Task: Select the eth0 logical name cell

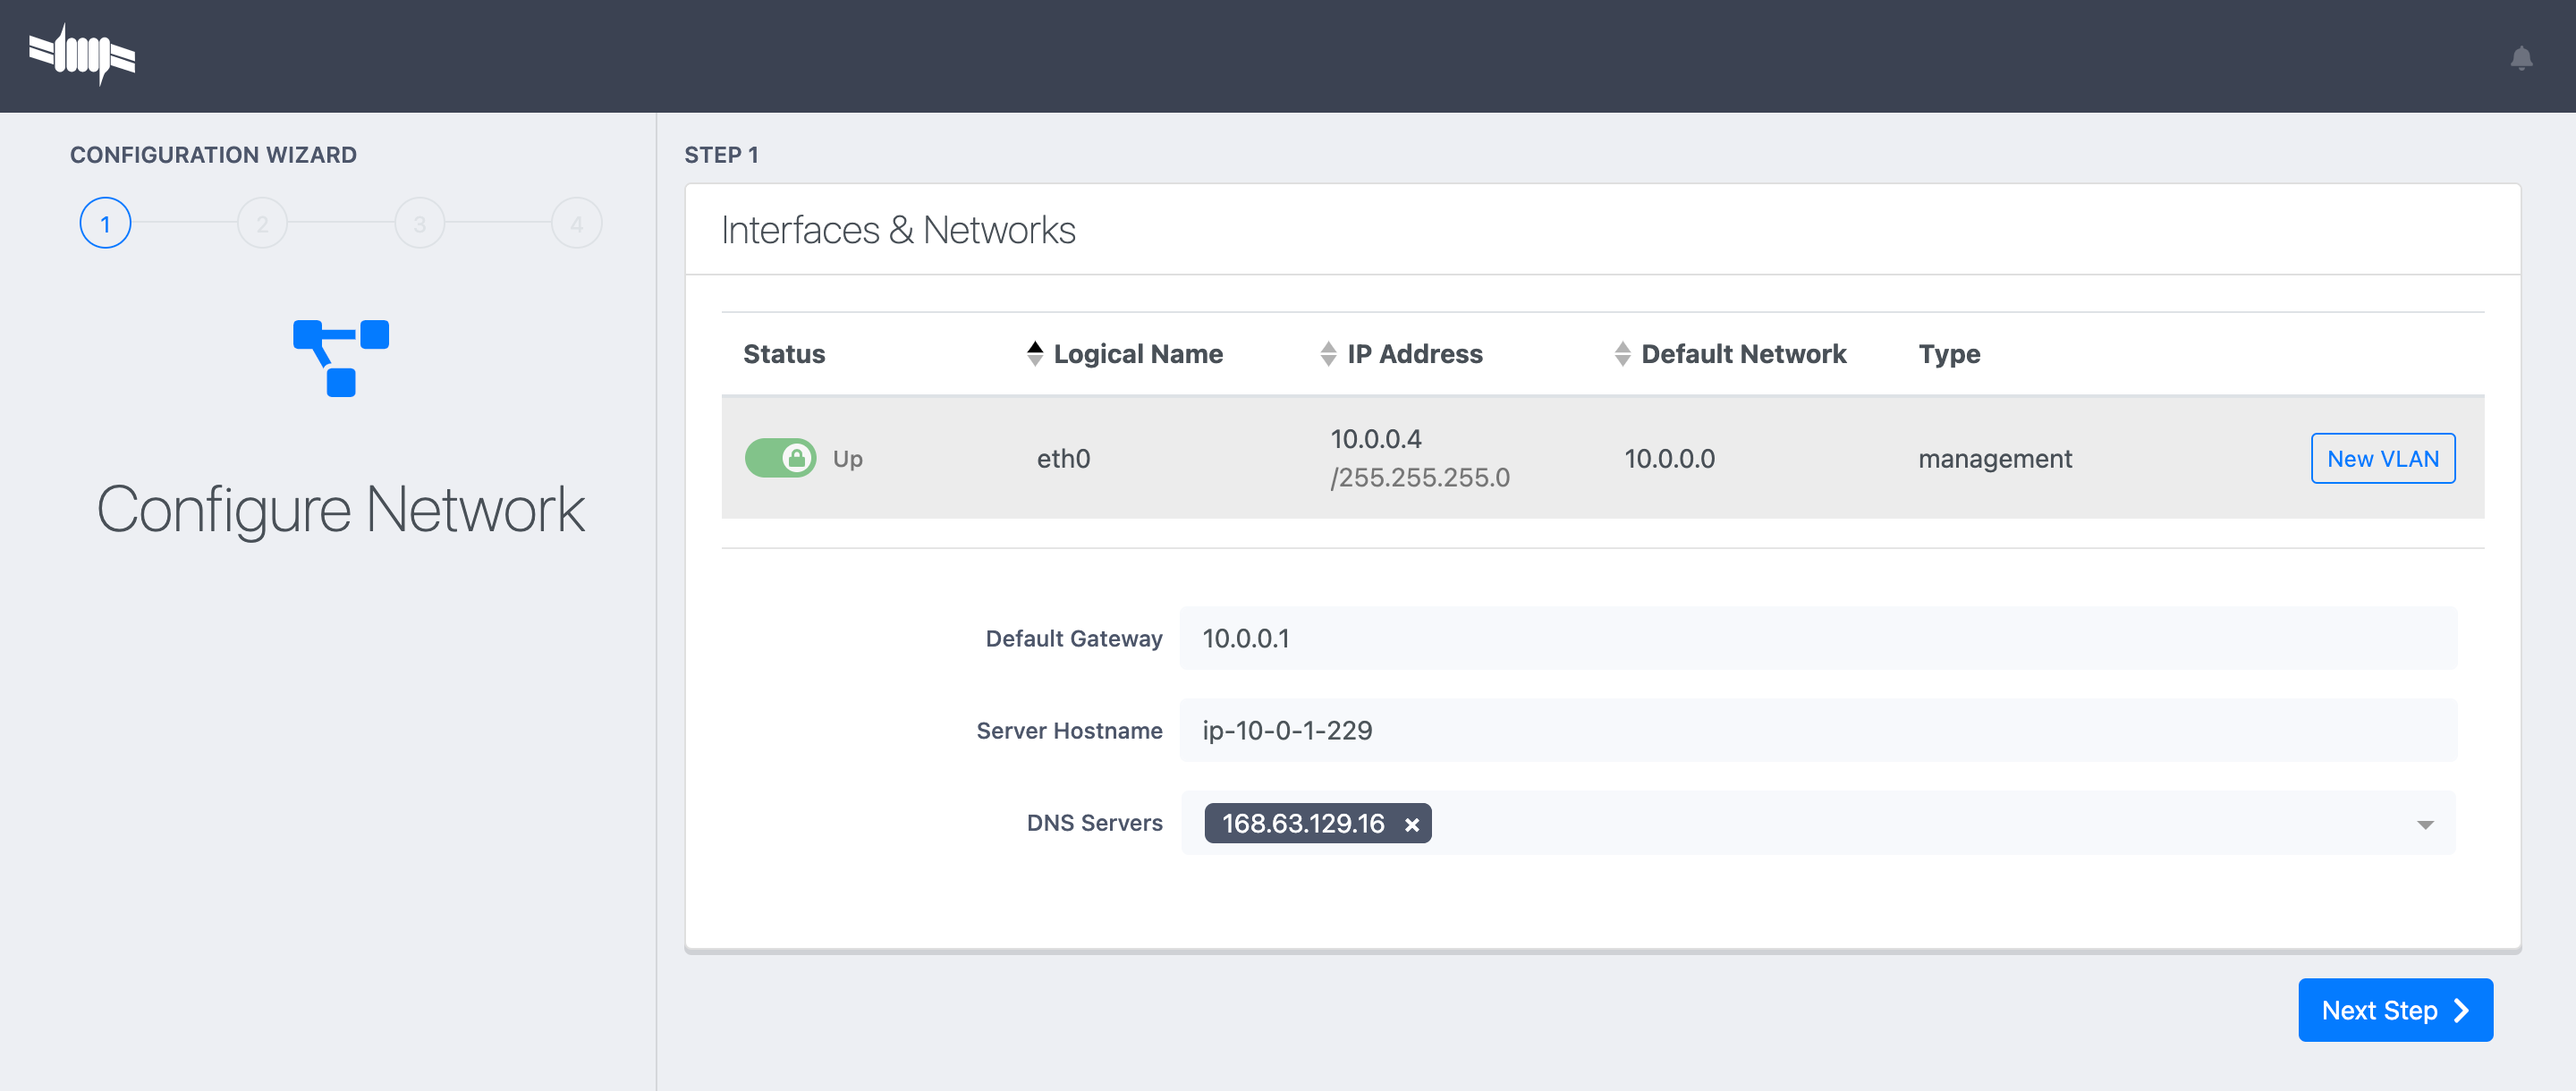Action: coord(1063,458)
